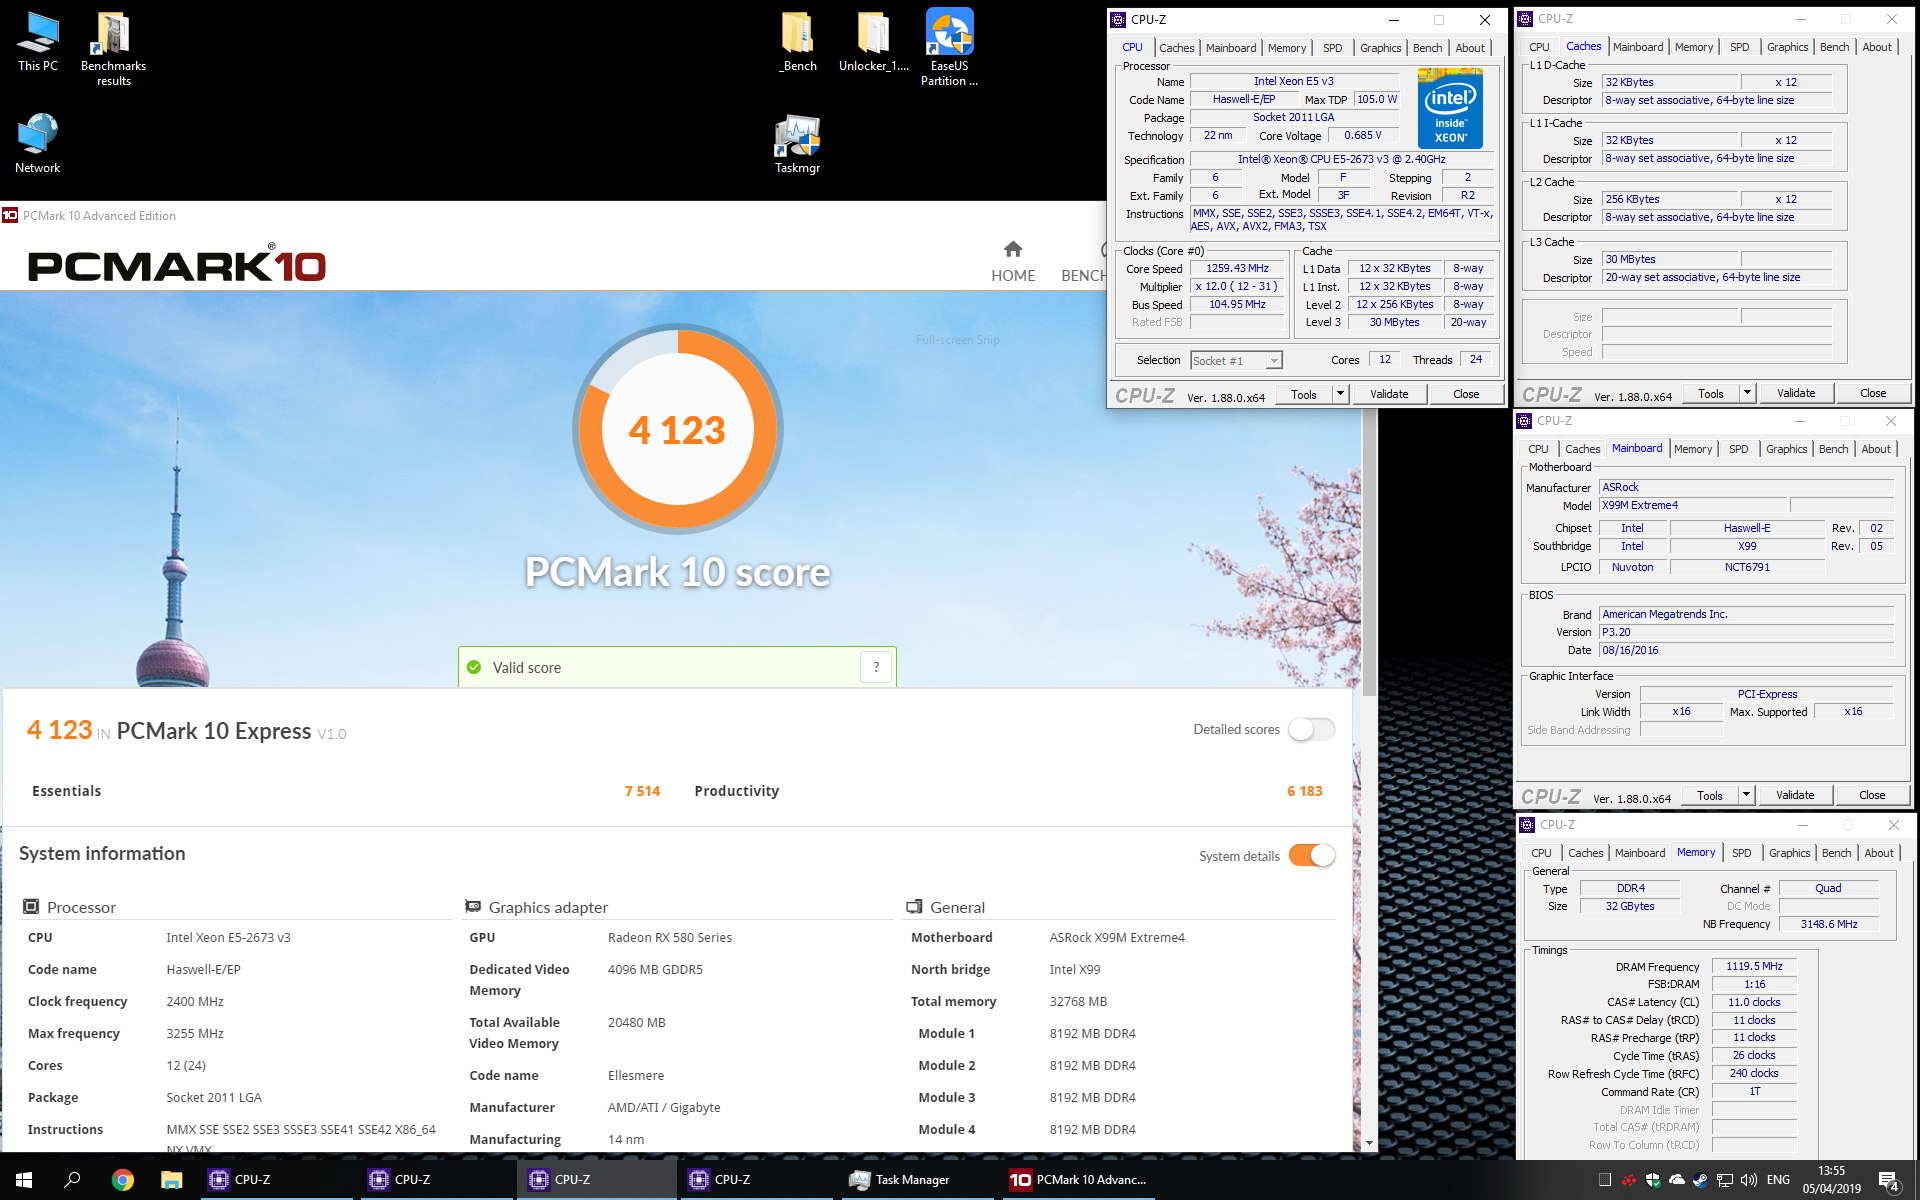Click Validate in CPU-Z Mainboard window
The width and height of the screenshot is (1920, 1200).
pyautogui.click(x=1795, y=795)
